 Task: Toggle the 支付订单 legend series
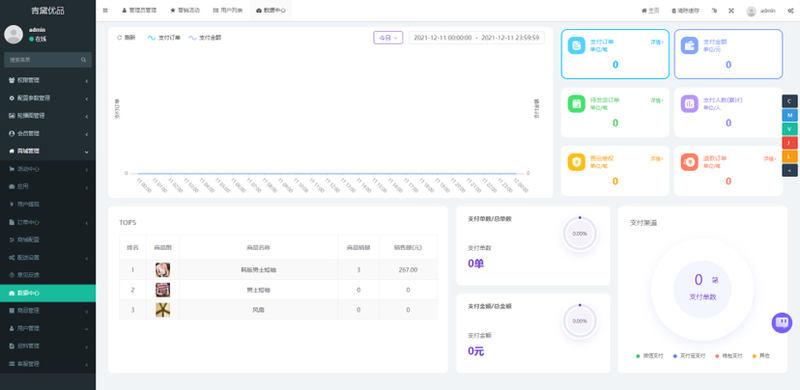[164, 38]
